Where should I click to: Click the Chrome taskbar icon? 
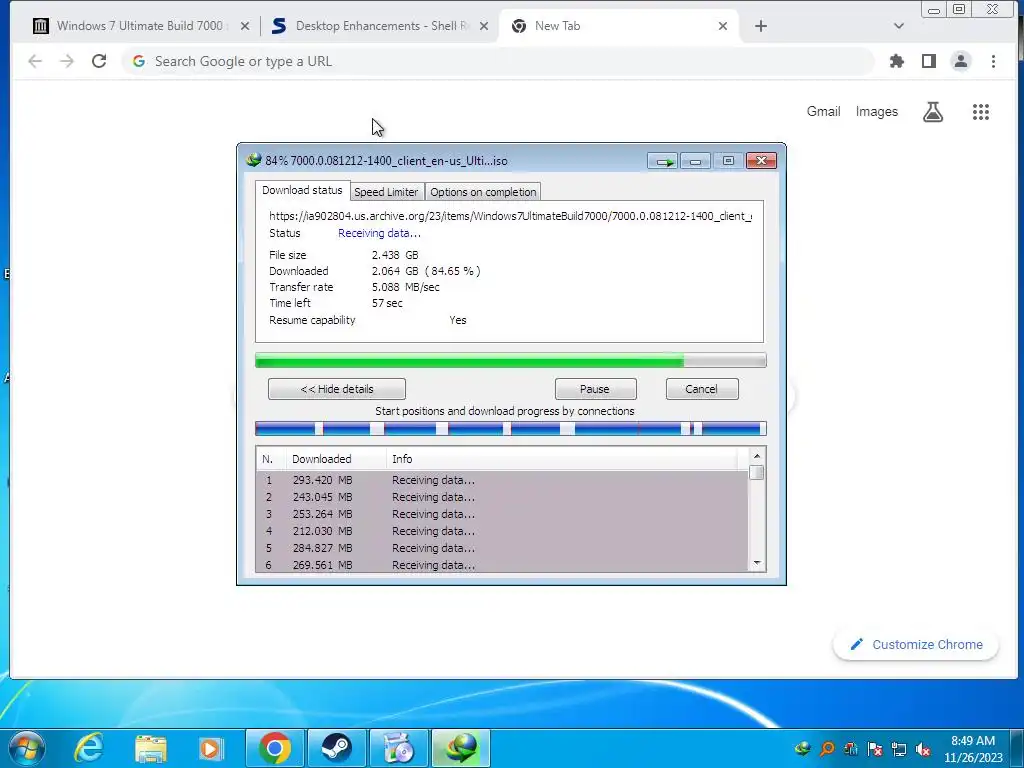click(274, 748)
